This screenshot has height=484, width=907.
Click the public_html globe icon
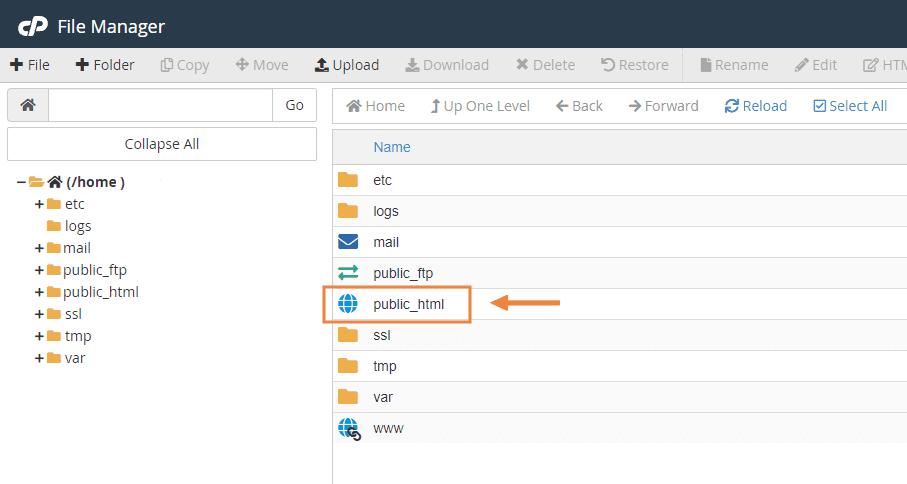point(347,304)
